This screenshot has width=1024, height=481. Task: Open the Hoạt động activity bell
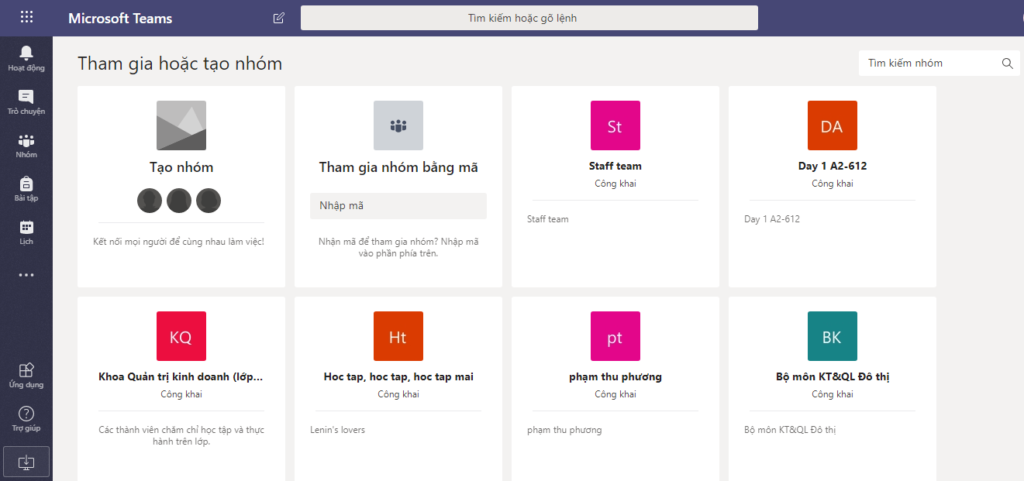click(26, 58)
